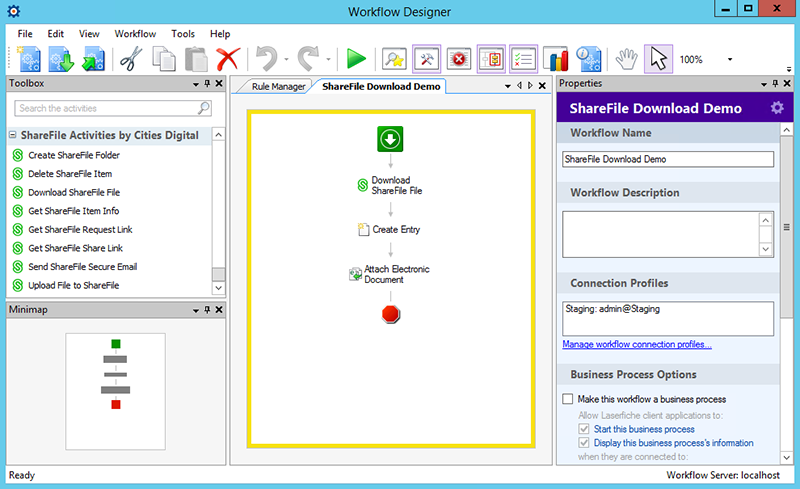This screenshot has width=800, height=489.
Task: Click Properties panel scroll down arrow
Action: (x=786, y=457)
